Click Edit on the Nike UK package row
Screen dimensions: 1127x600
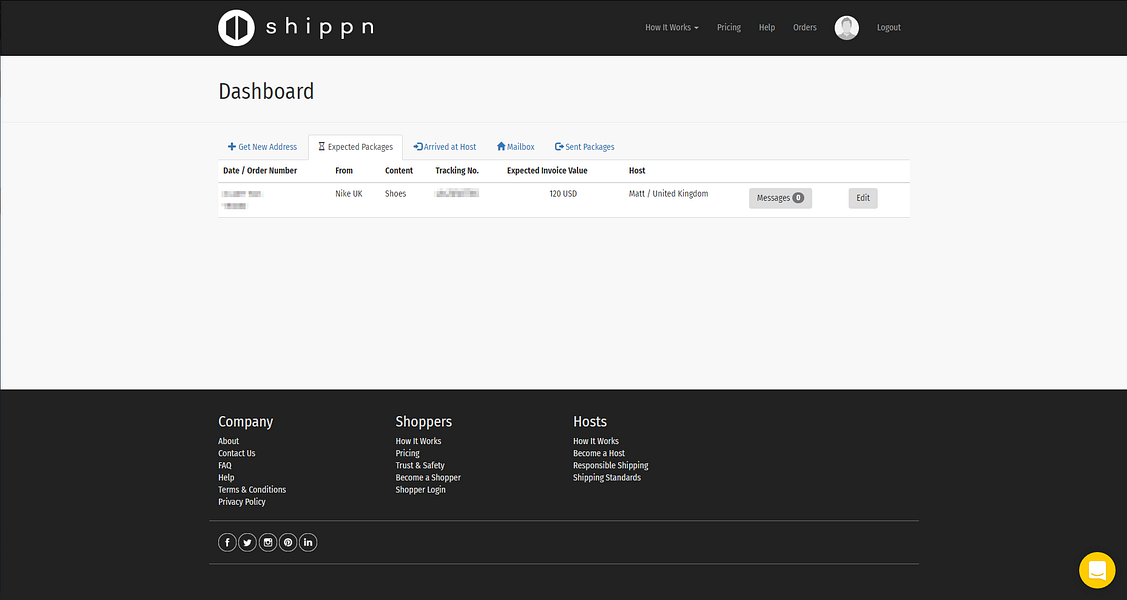[863, 198]
